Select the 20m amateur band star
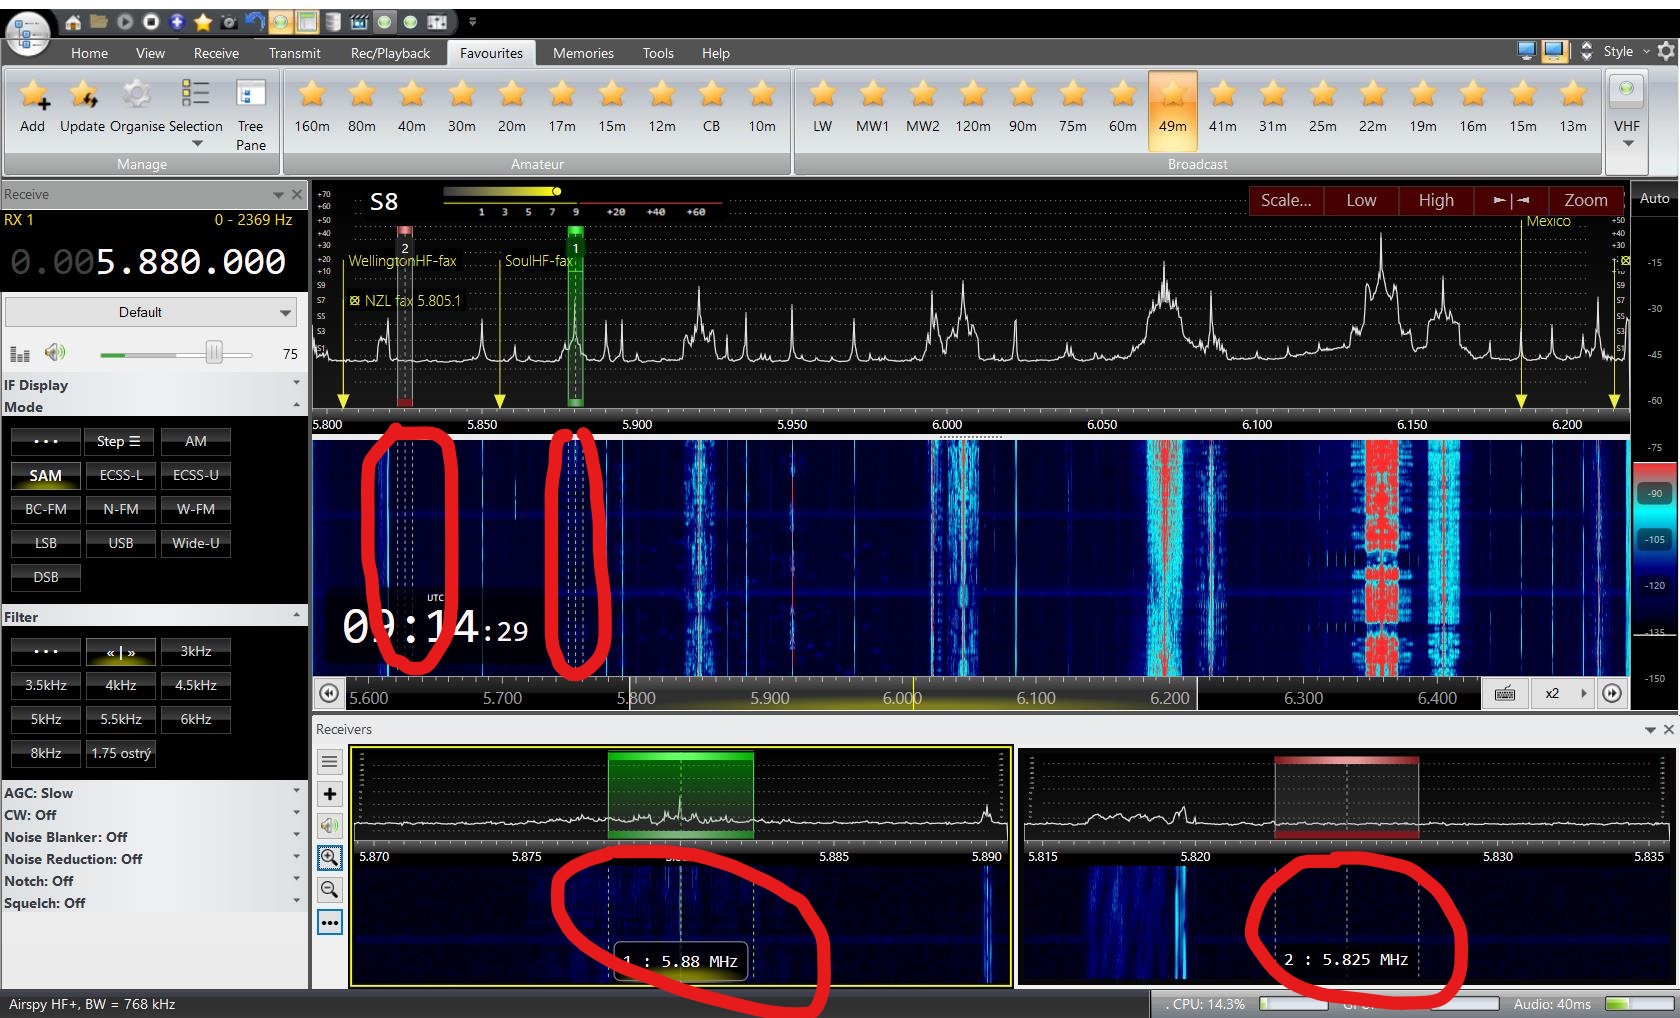 tap(512, 97)
